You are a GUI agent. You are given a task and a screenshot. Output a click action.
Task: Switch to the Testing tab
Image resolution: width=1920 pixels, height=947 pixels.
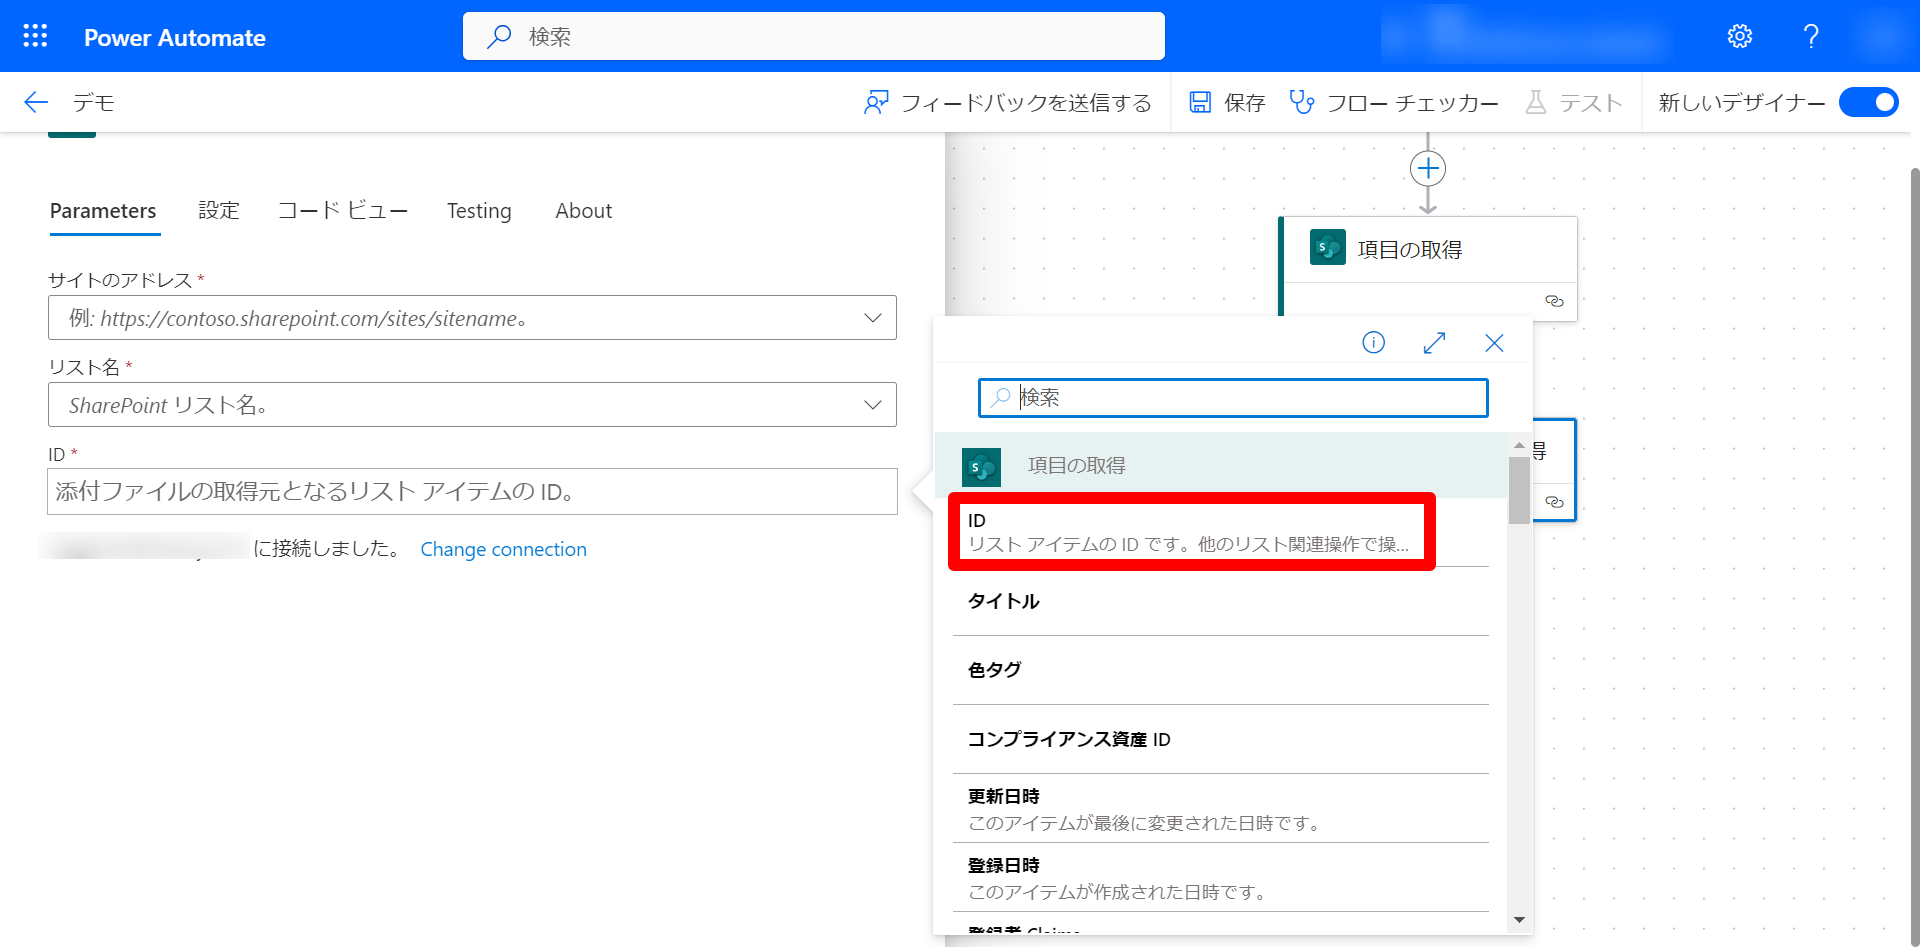pyautogui.click(x=479, y=211)
